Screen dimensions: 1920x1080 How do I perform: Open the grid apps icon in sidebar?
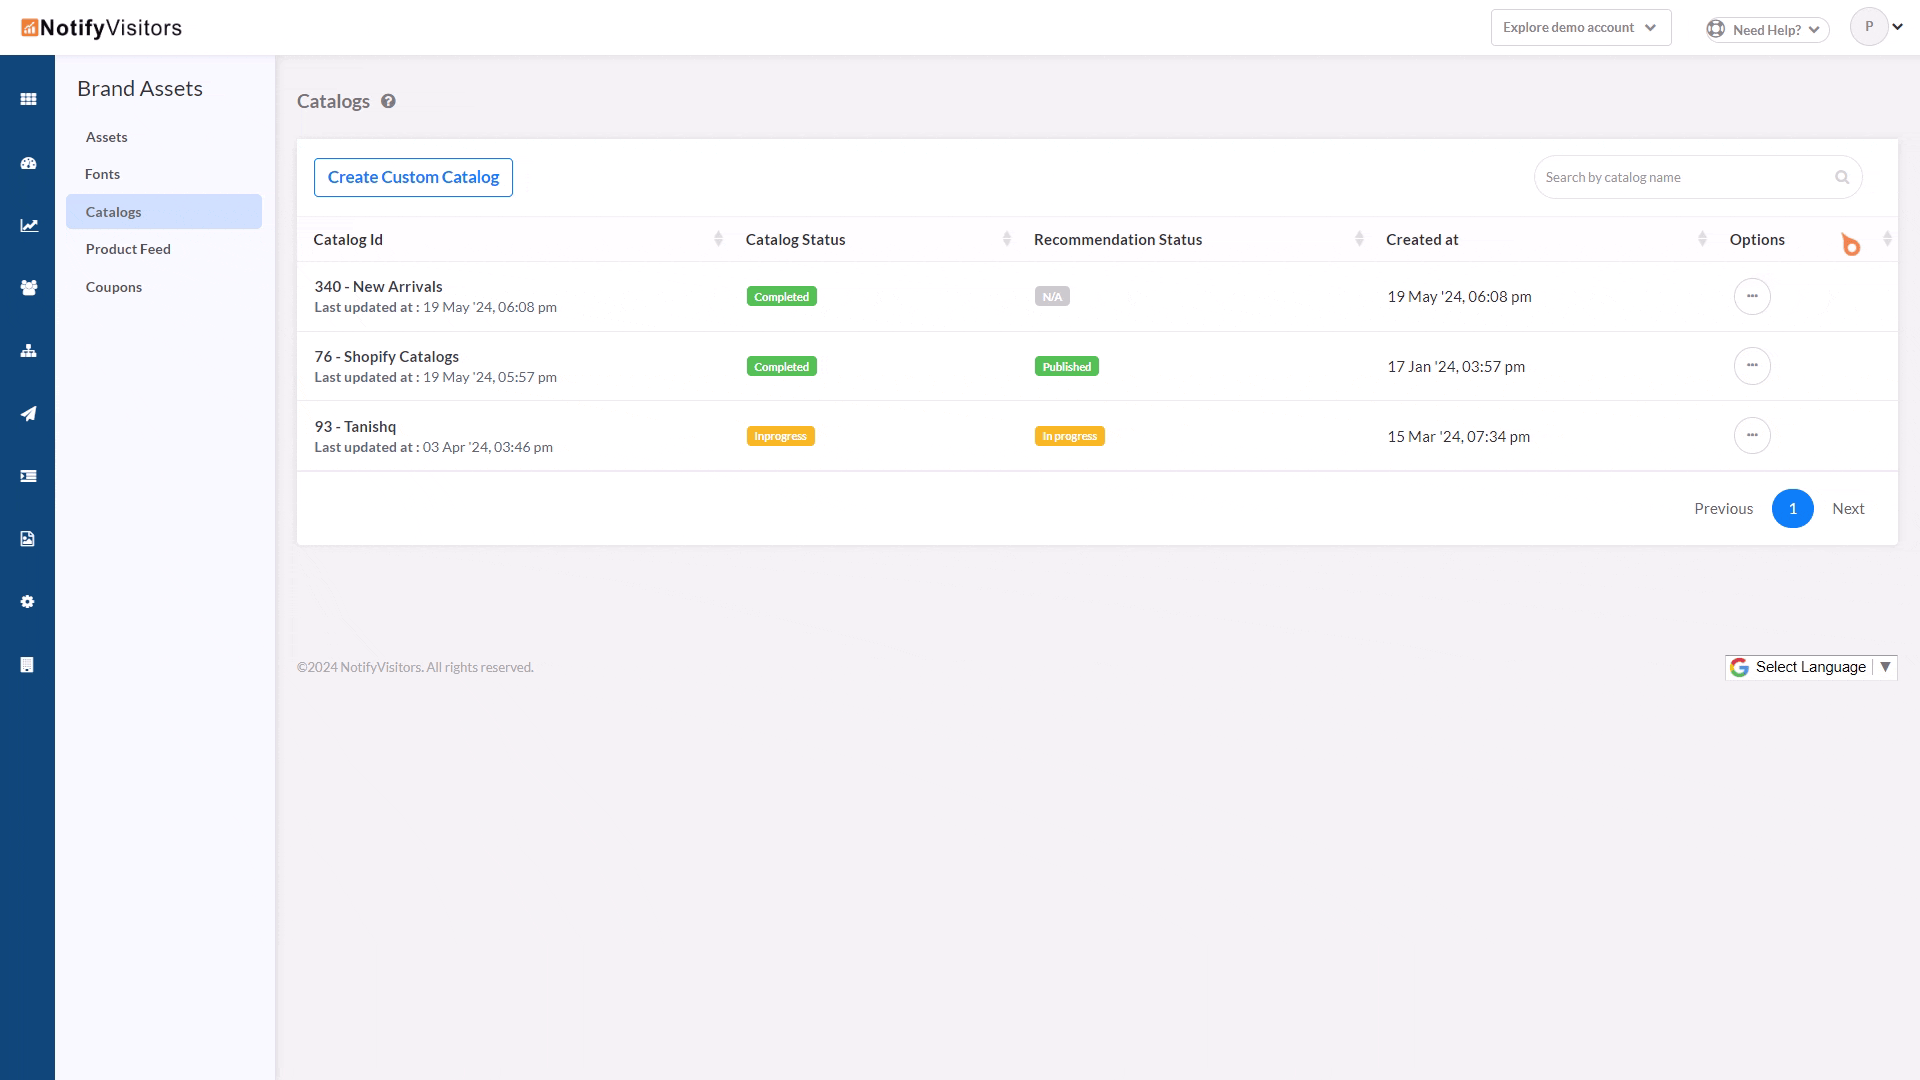(x=28, y=99)
